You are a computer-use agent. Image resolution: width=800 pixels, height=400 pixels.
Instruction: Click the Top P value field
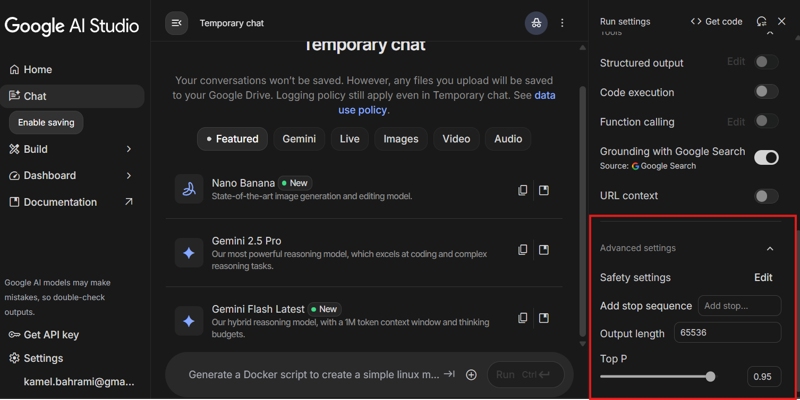point(764,377)
